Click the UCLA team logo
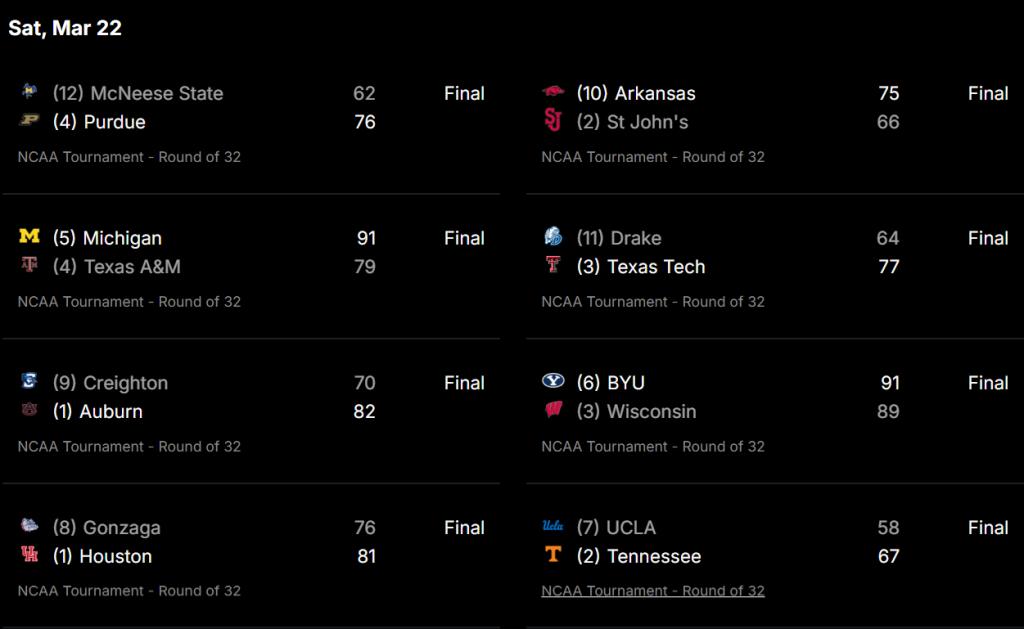The image size is (1024, 629). pyautogui.click(x=553, y=526)
